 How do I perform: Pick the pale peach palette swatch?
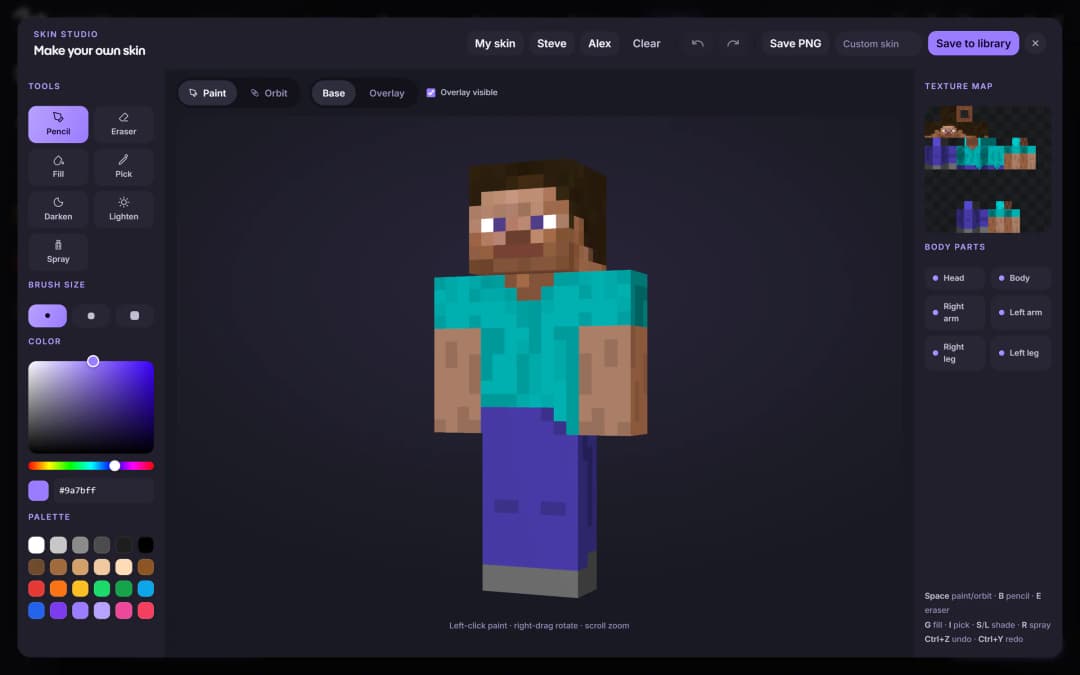coord(124,567)
